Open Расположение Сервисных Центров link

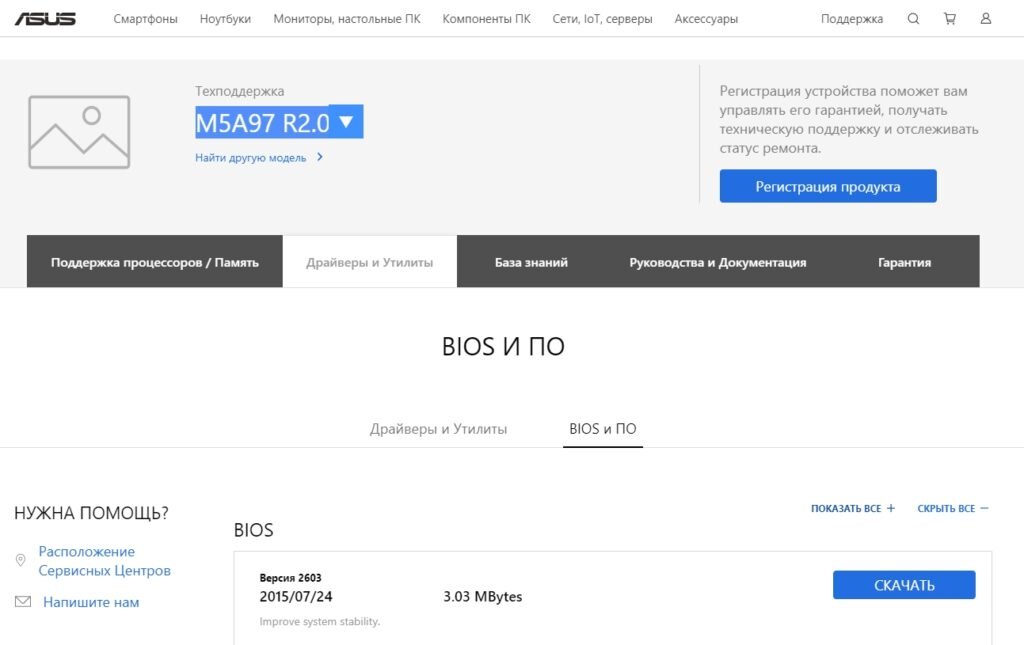tap(104, 561)
